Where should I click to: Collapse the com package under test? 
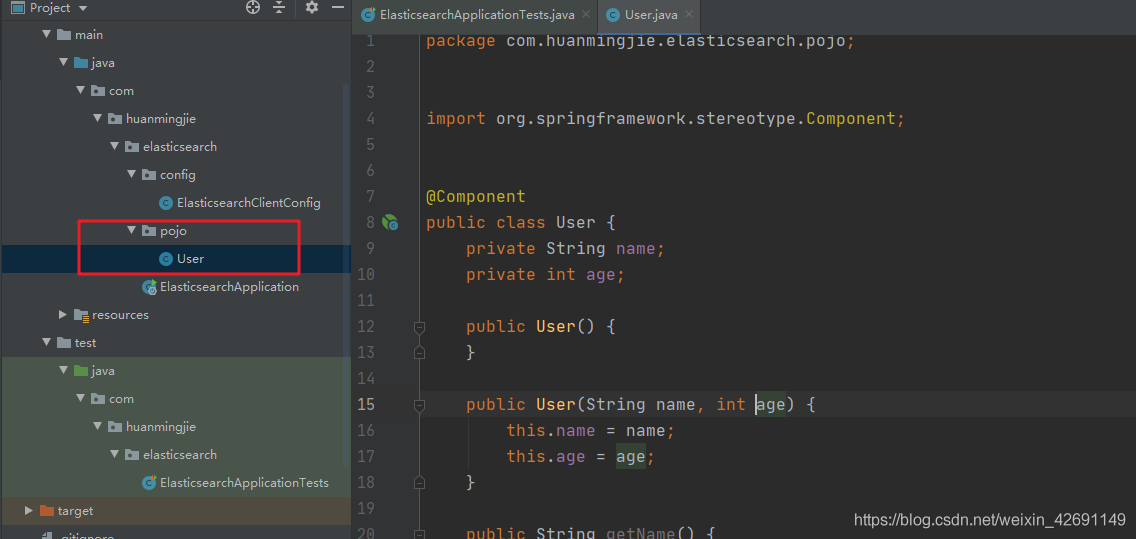coord(80,399)
